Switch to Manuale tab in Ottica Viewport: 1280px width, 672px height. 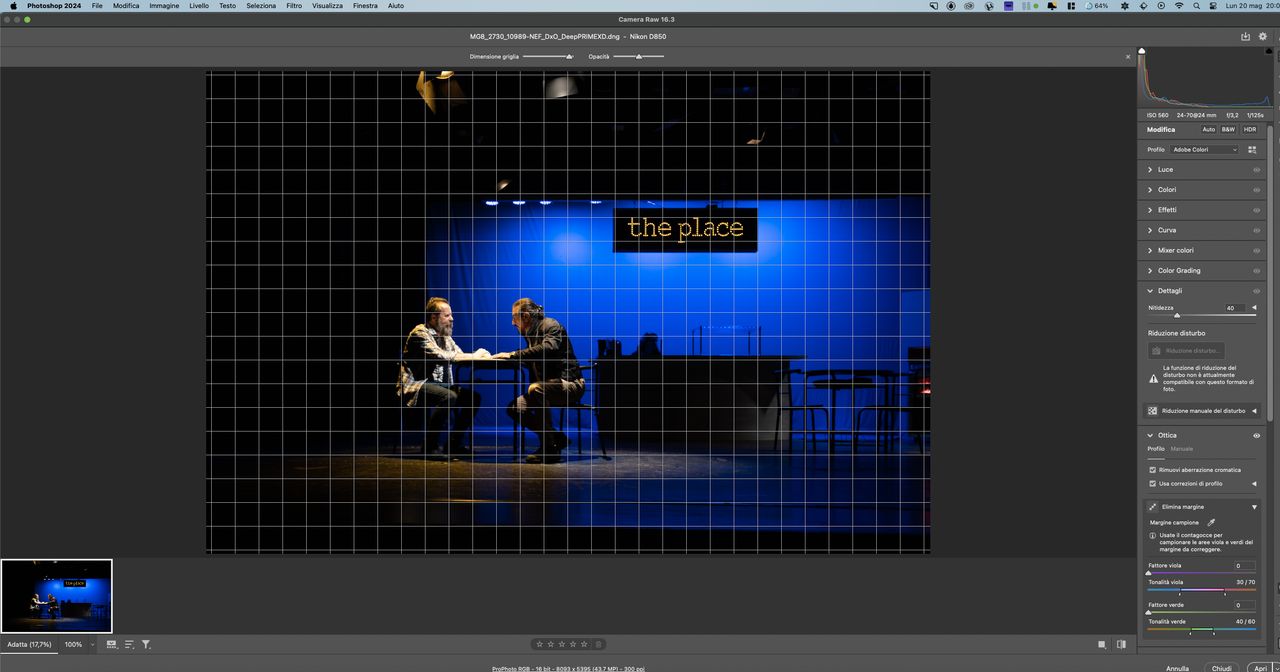coord(1182,449)
